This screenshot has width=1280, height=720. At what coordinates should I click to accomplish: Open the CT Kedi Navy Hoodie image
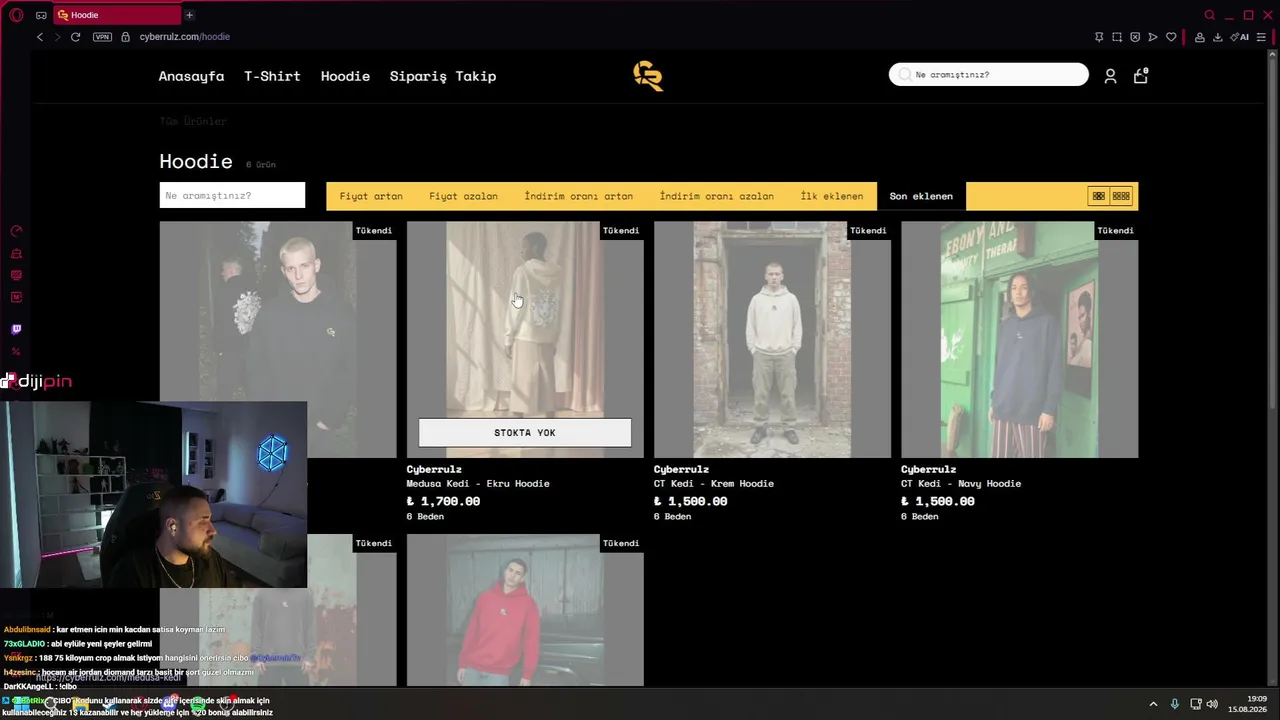pos(1019,339)
